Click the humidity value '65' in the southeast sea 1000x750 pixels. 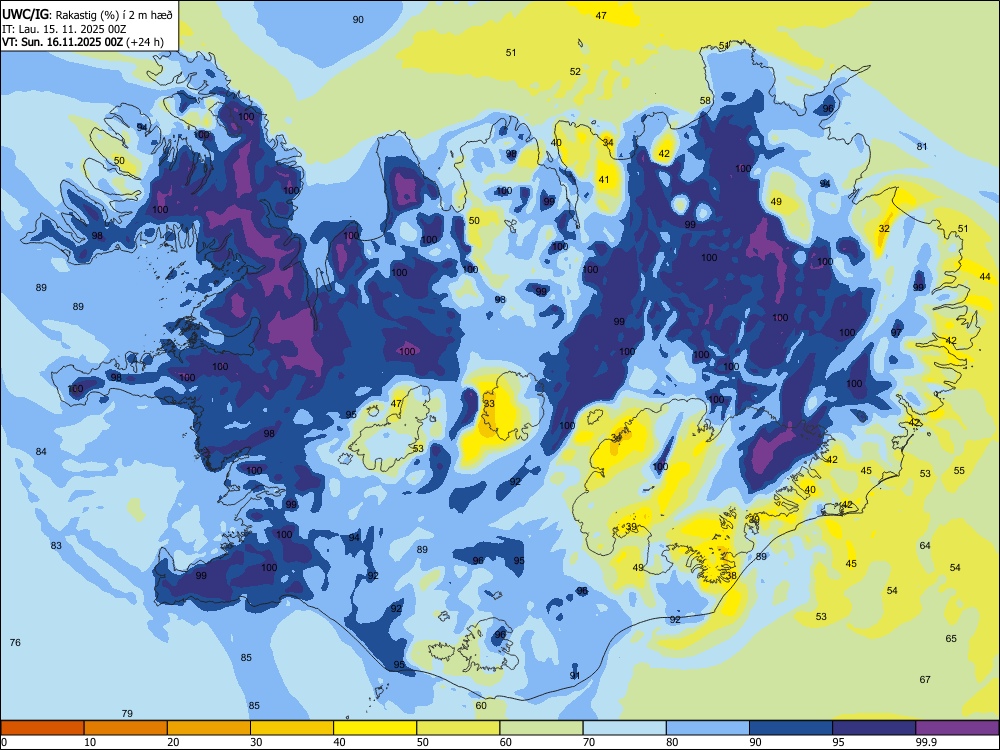951,638
